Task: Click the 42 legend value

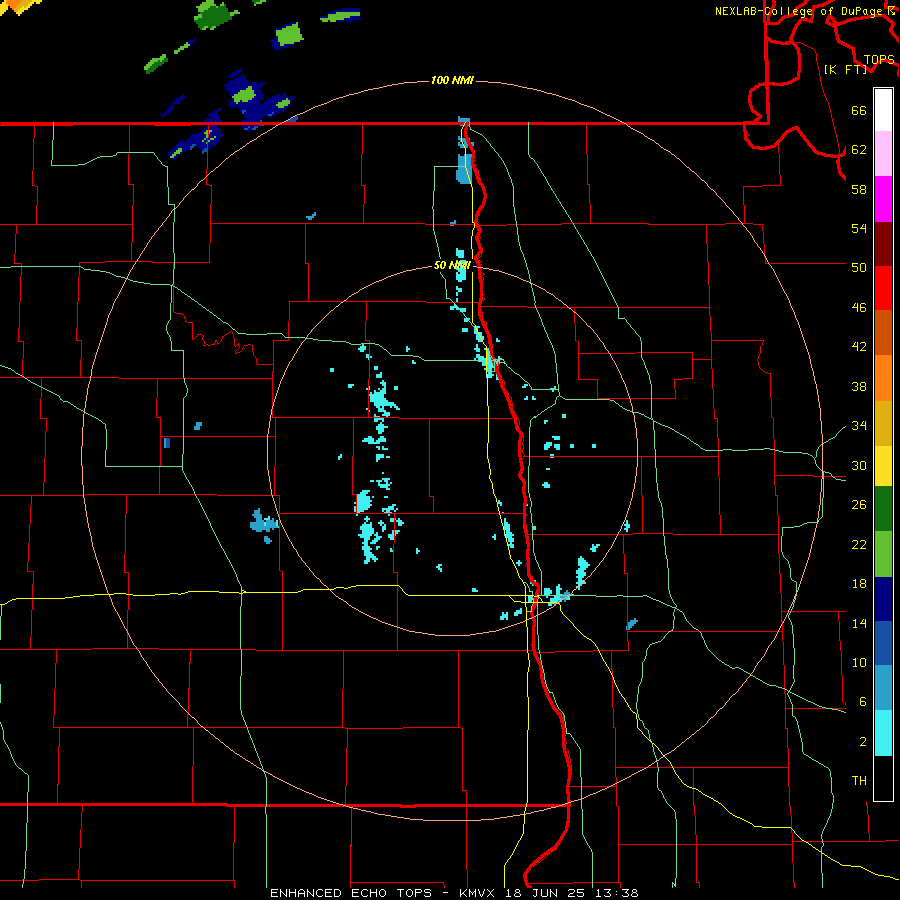Action: coord(859,347)
